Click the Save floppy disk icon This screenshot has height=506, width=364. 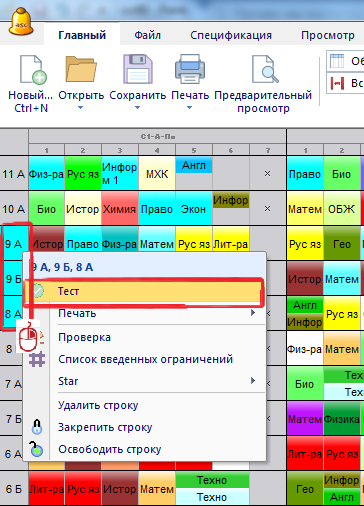138,69
